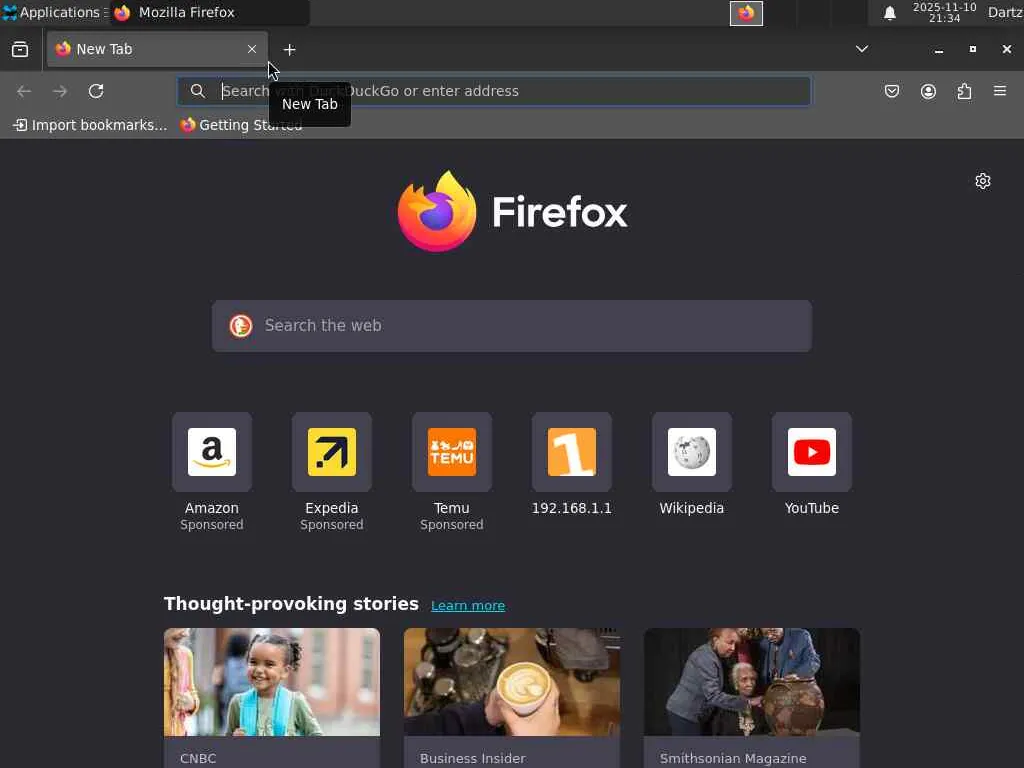Close the New Tab tab
1024x768 pixels.
coord(252,49)
